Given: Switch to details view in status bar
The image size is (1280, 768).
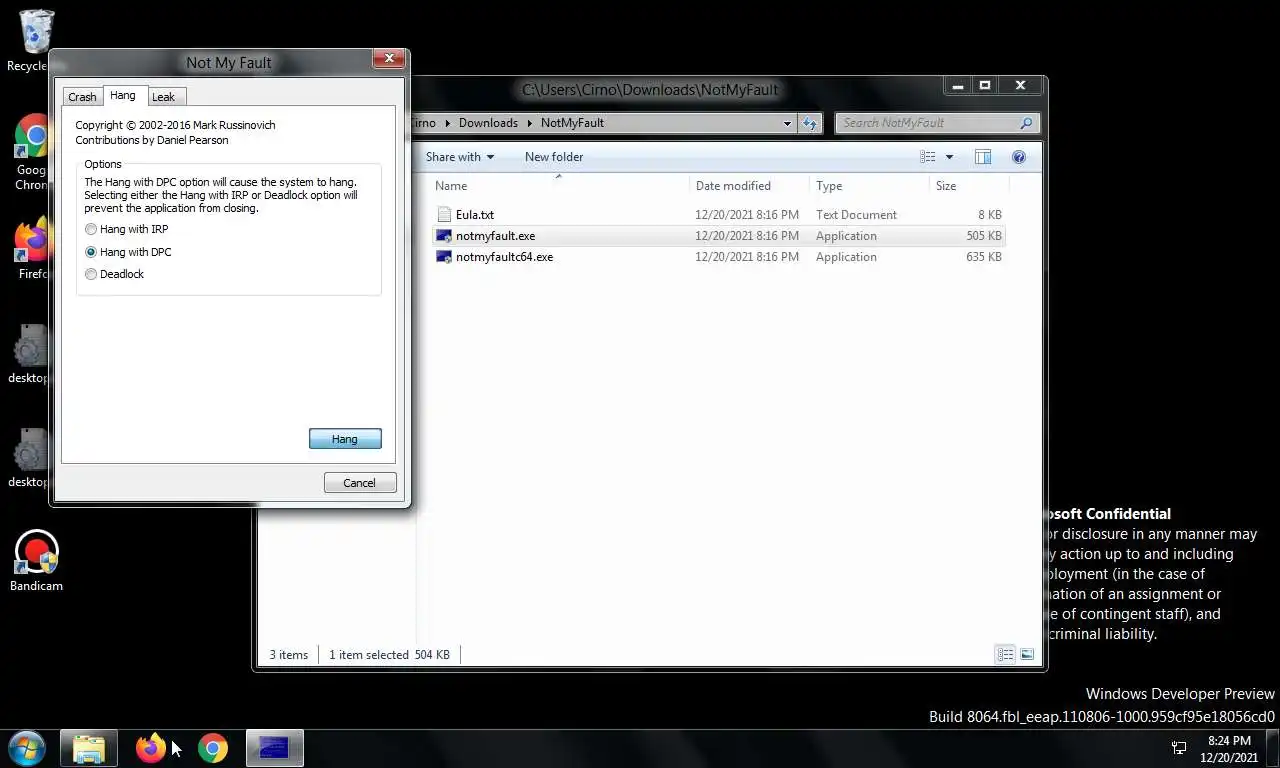Looking at the screenshot, I should (x=1005, y=655).
